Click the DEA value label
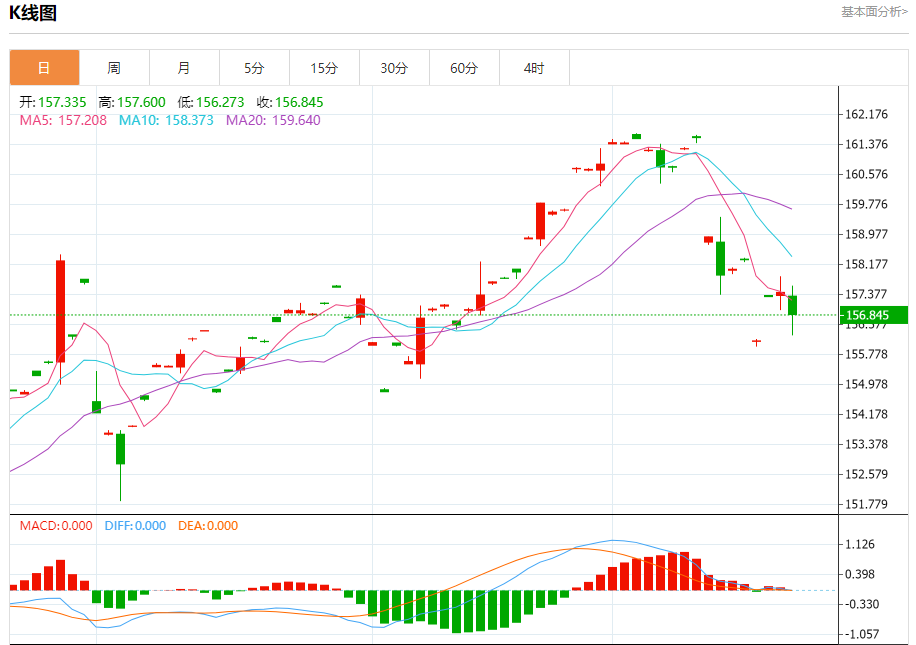Image resolution: width=916 pixels, height=645 pixels. pyautogui.click(x=208, y=525)
